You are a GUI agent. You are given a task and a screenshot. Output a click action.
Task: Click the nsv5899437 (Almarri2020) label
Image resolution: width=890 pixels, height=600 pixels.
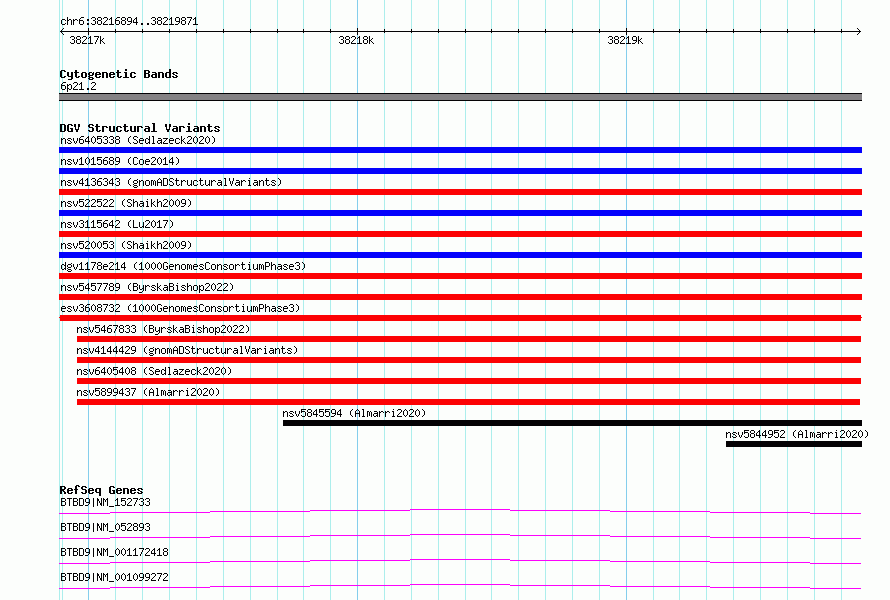click(x=148, y=392)
